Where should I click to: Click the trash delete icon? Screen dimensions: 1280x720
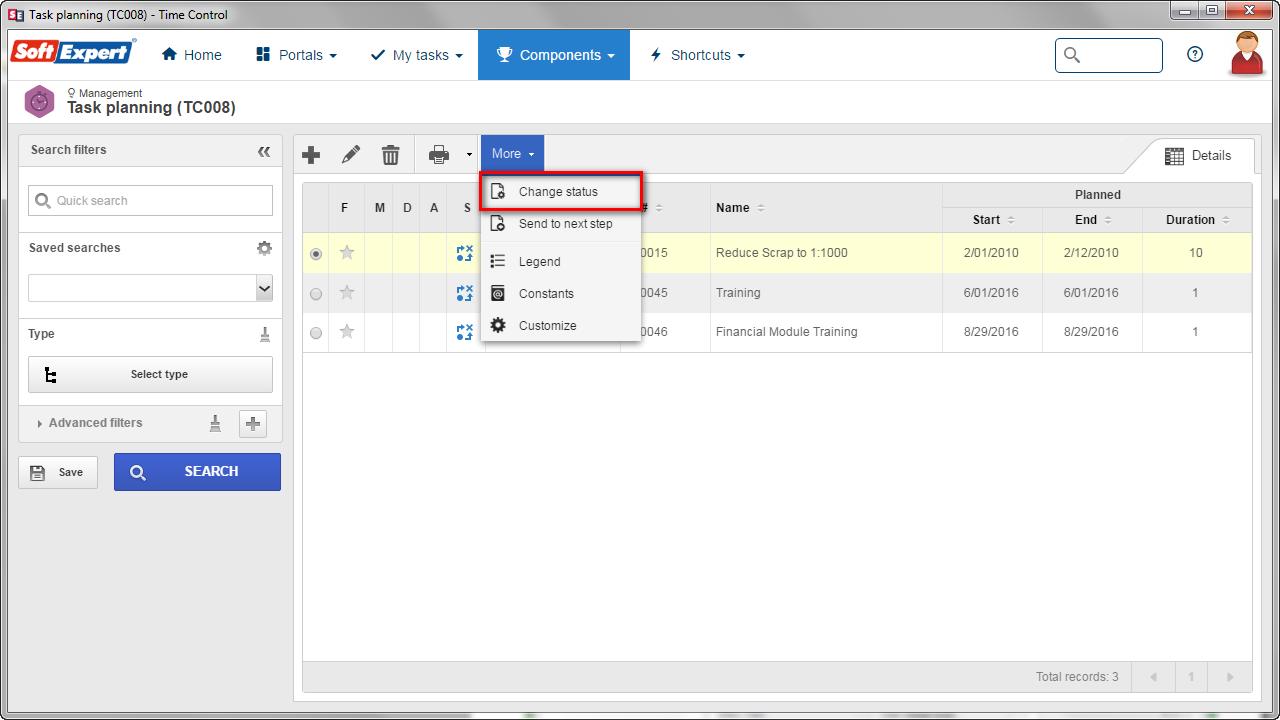[391, 154]
